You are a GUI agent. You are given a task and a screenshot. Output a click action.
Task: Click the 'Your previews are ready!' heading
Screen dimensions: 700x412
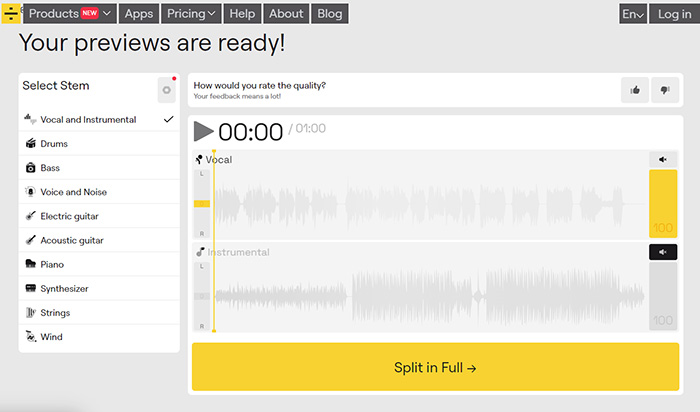coord(152,43)
